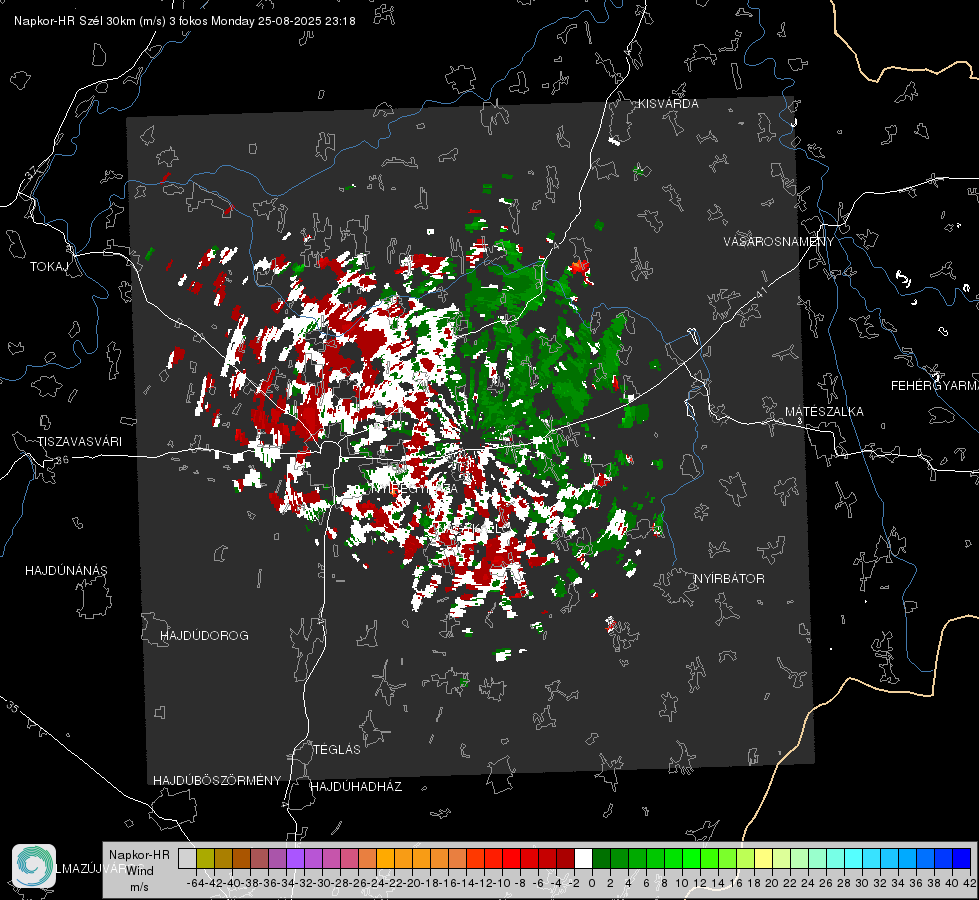Click the HAJDÚHADHÁZ label
Screen dimensions: 979x900
[356, 786]
